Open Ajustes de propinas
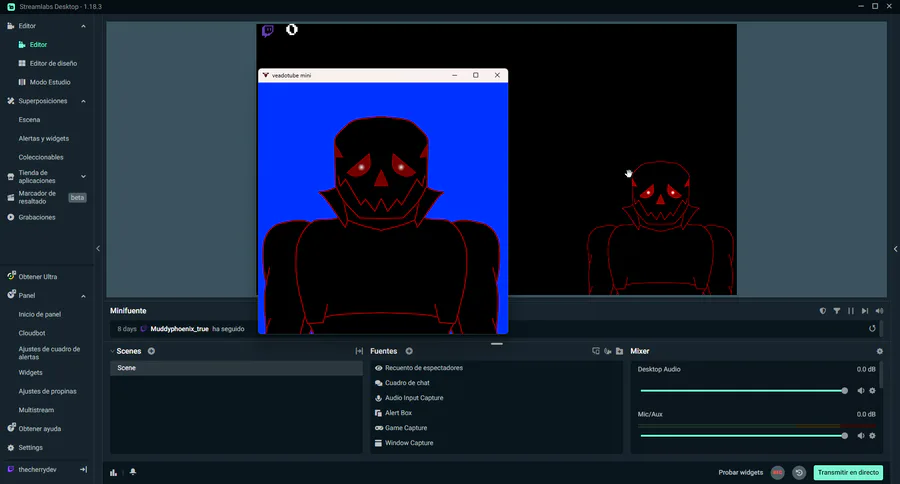This screenshot has height=484, width=900. 47,392
